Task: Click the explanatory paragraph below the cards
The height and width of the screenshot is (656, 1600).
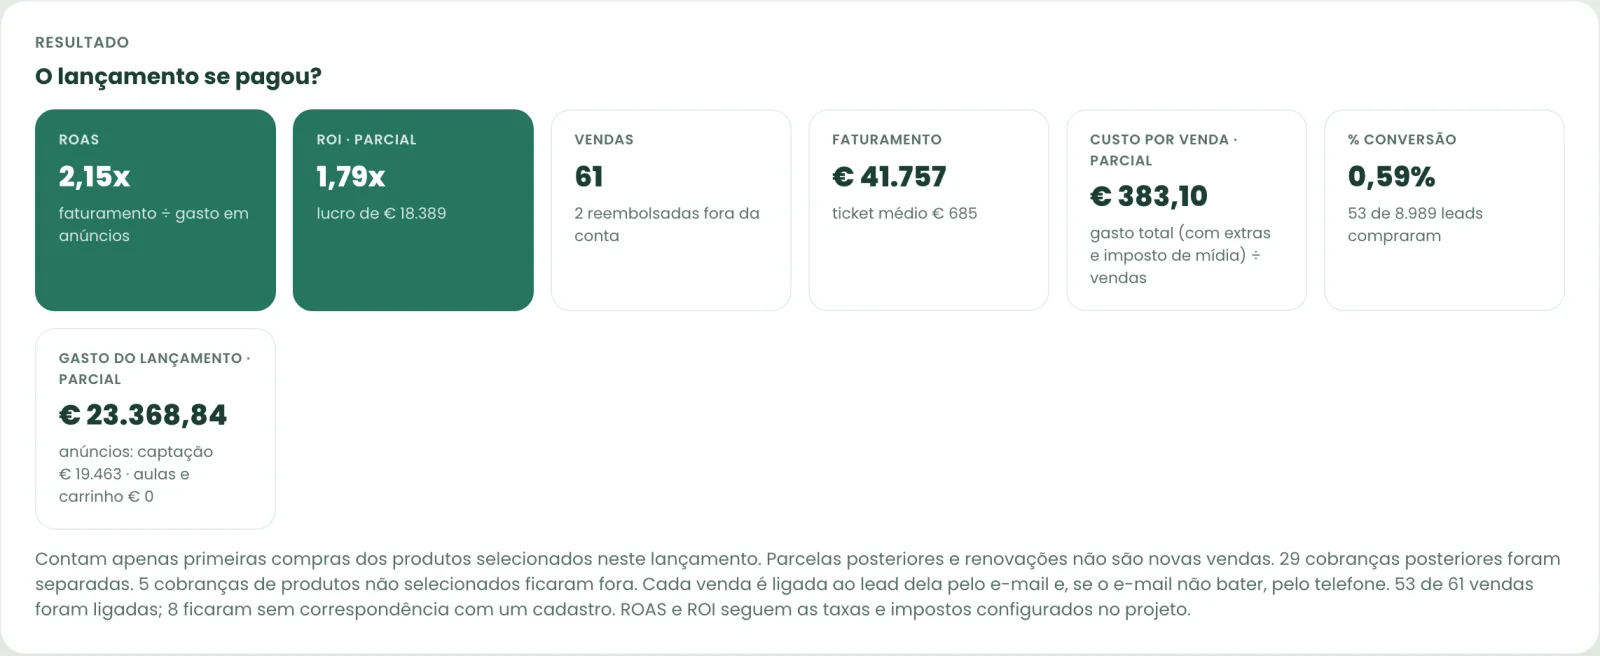Action: click(798, 584)
